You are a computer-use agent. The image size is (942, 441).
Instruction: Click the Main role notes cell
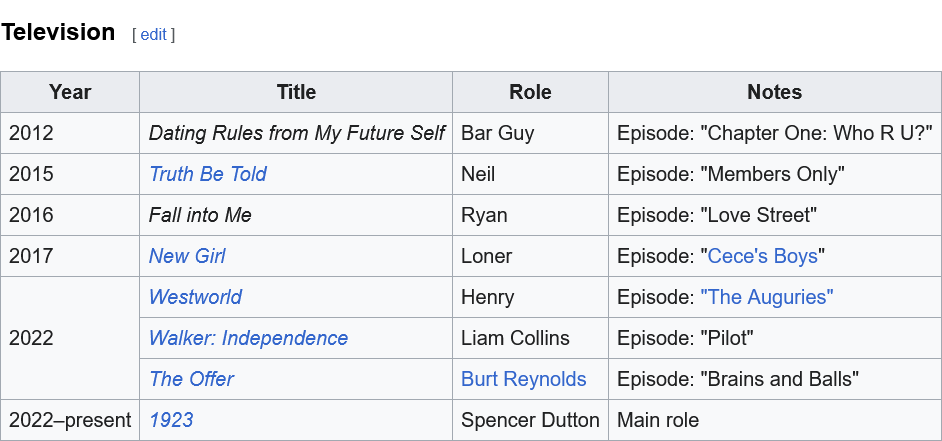click(x=658, y=420)
